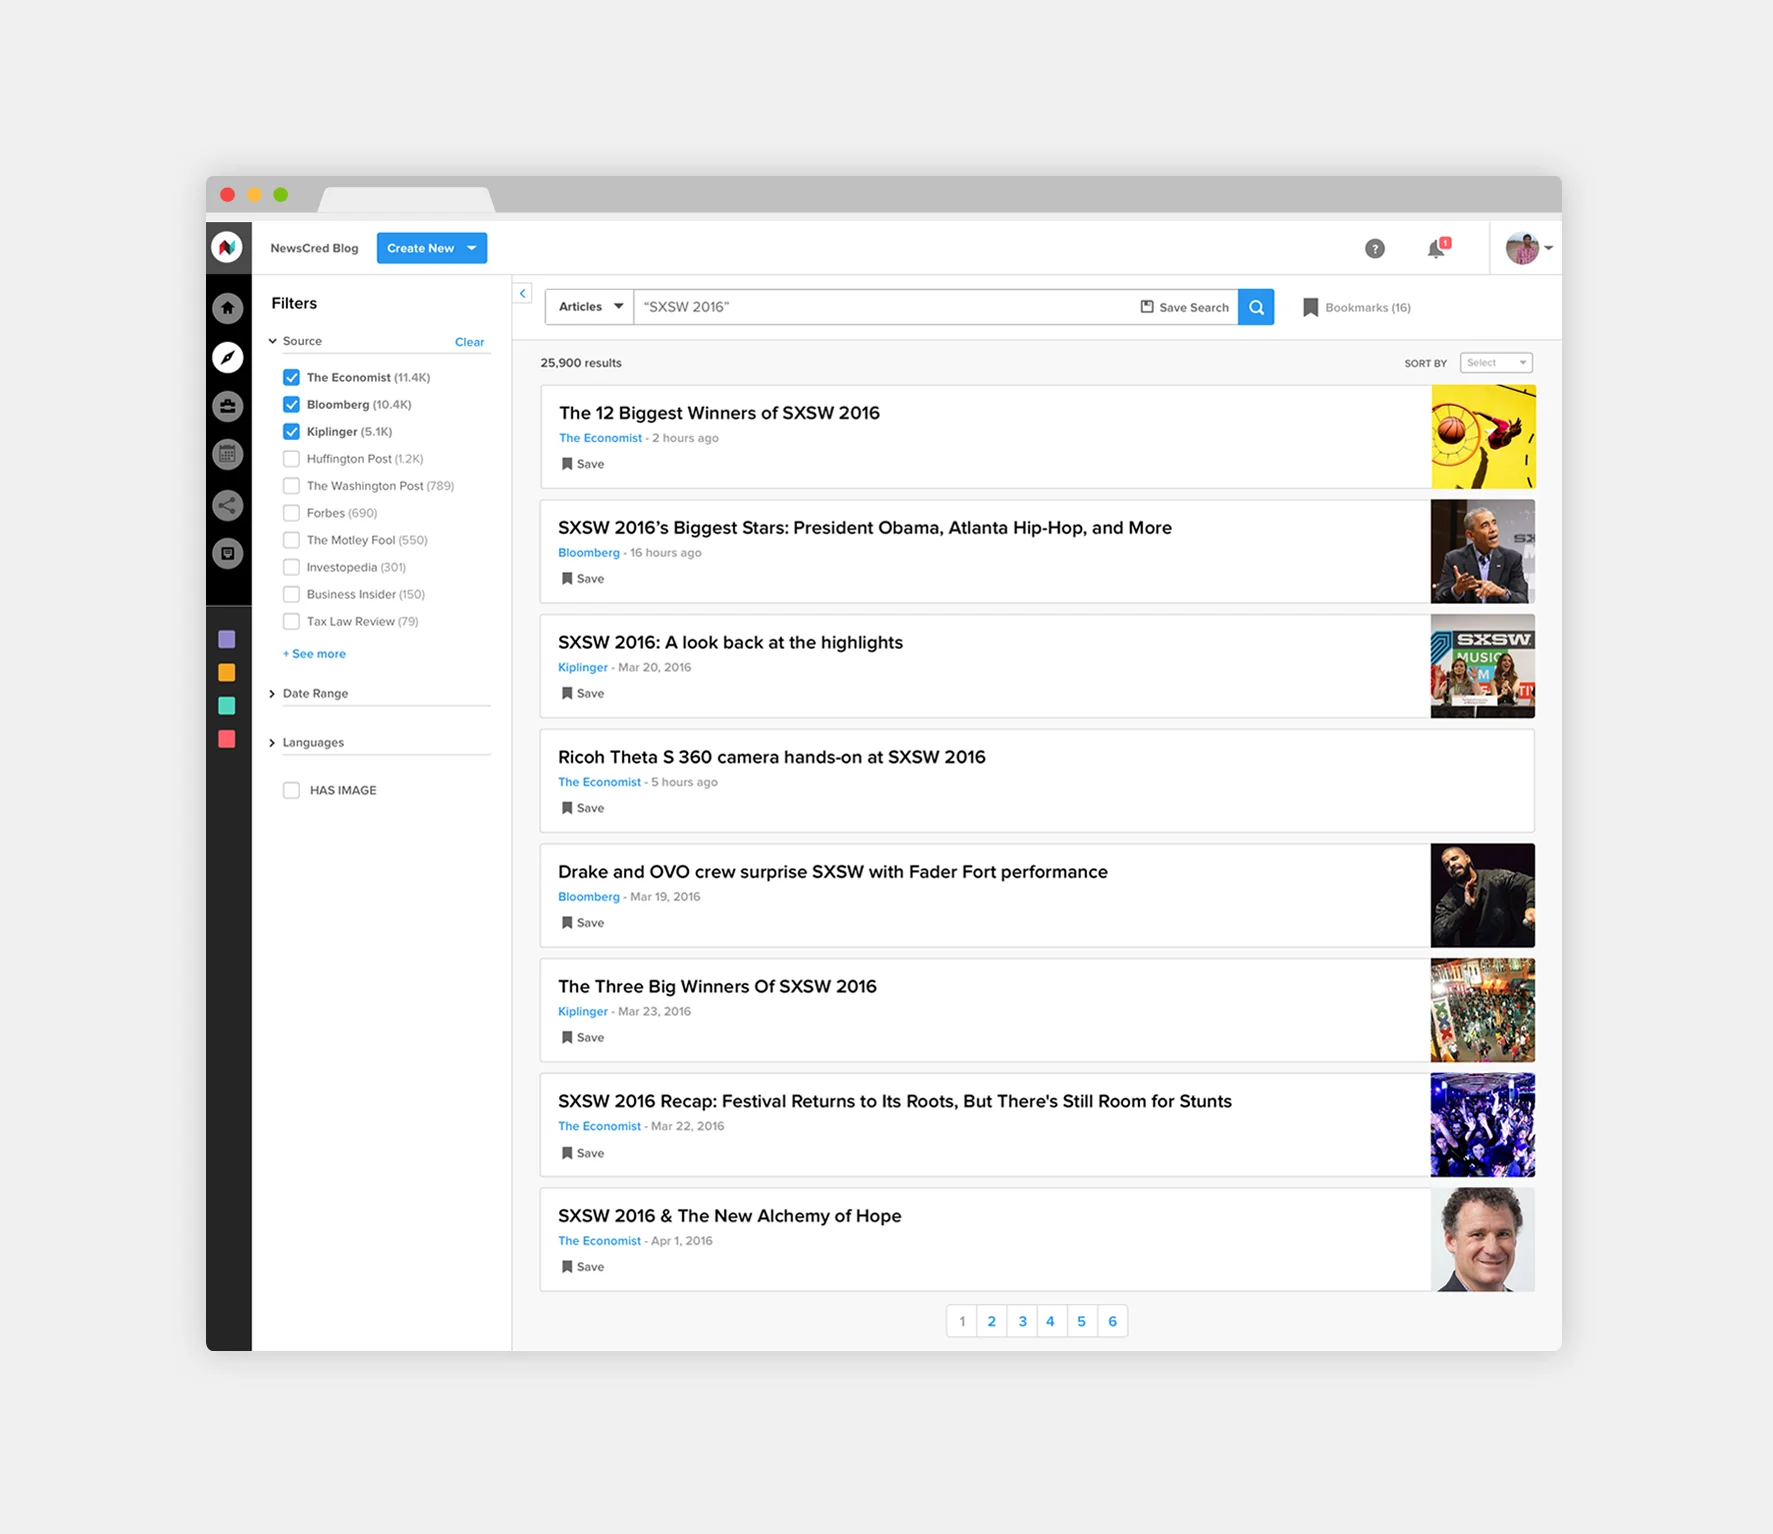The height and width of the screenshot is (1534, 1773).
Task: Collapse the filters panel with the chevron
Action: point(523,293)
